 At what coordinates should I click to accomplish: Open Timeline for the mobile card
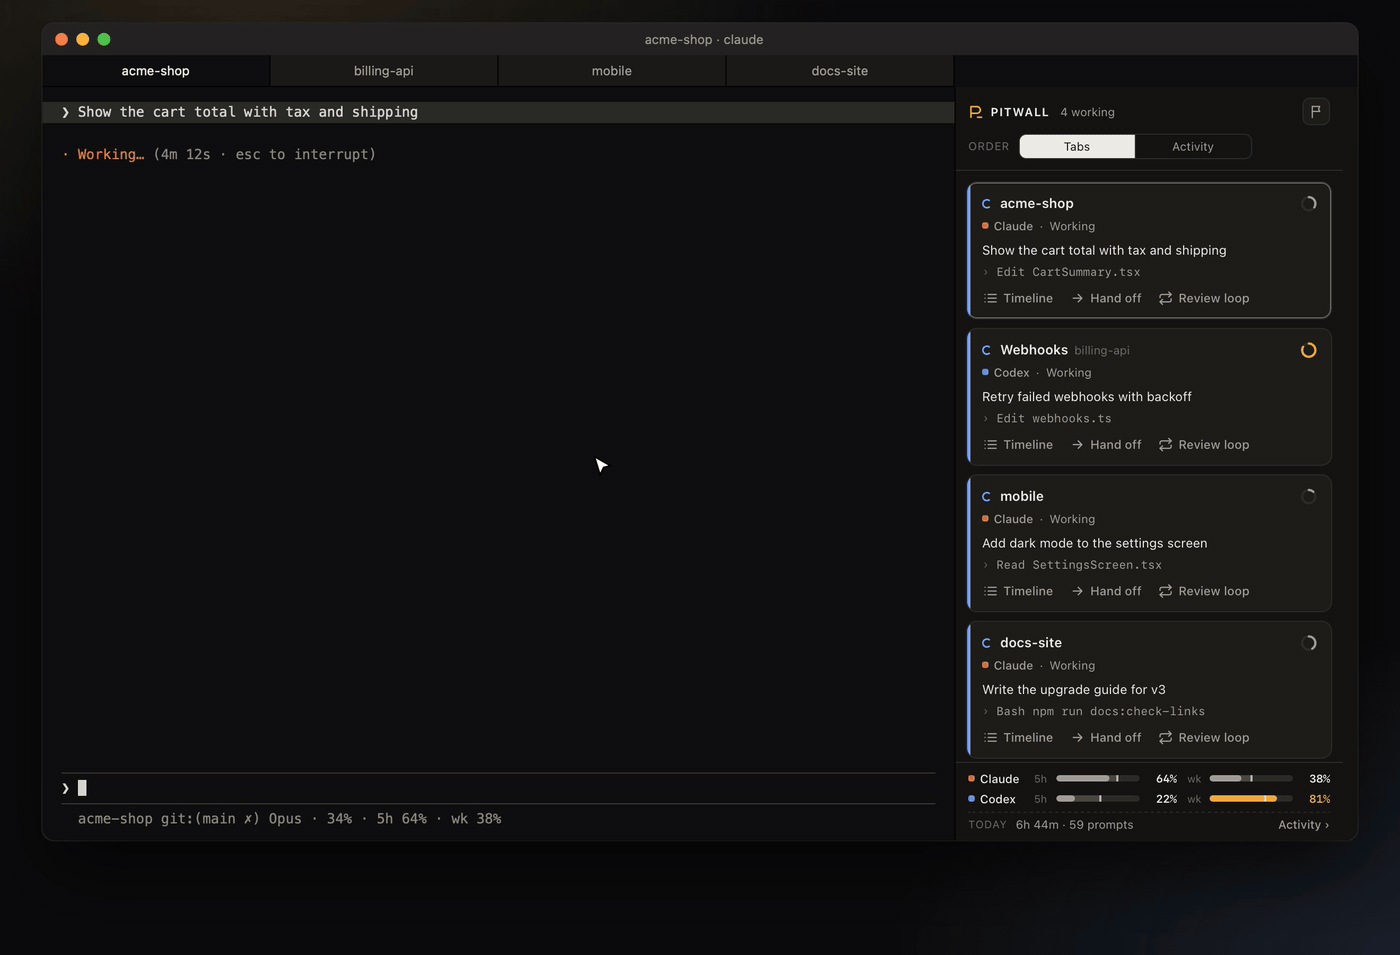[1018, 591]
